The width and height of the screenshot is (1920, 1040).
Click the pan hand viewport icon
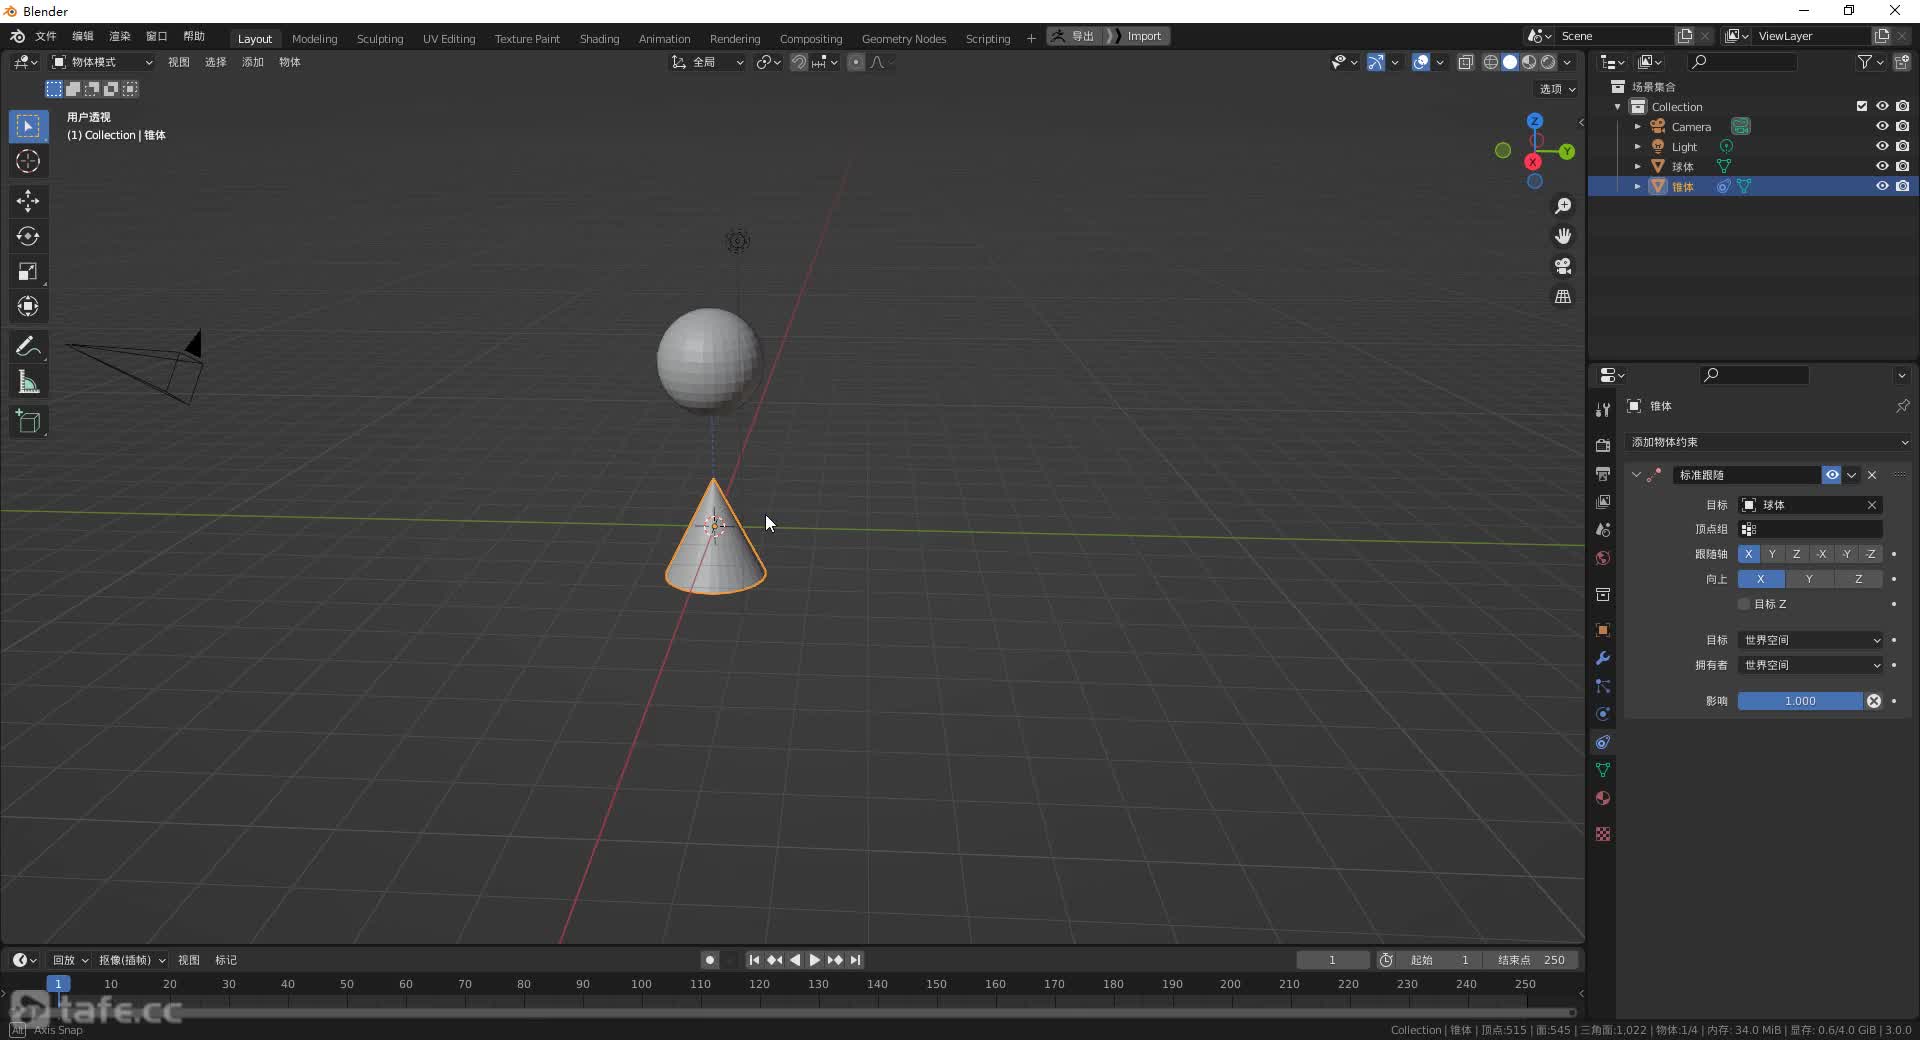(x=1562, y=236)
